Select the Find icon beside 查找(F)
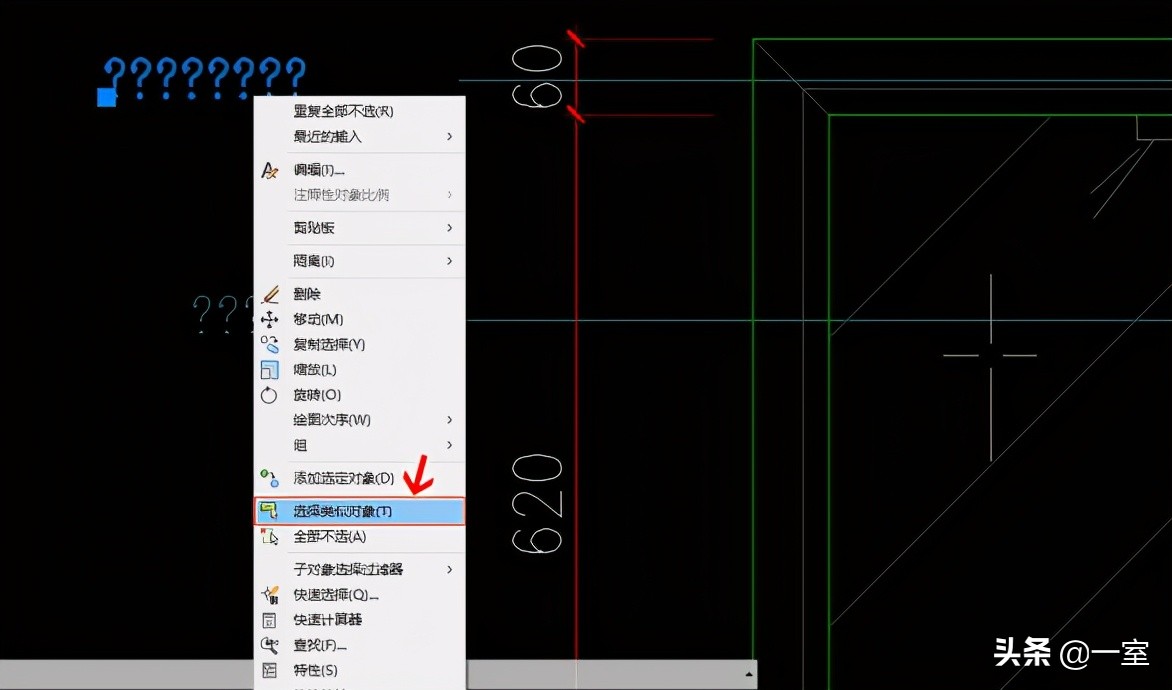1172x690 pixels. pos(268,645)
